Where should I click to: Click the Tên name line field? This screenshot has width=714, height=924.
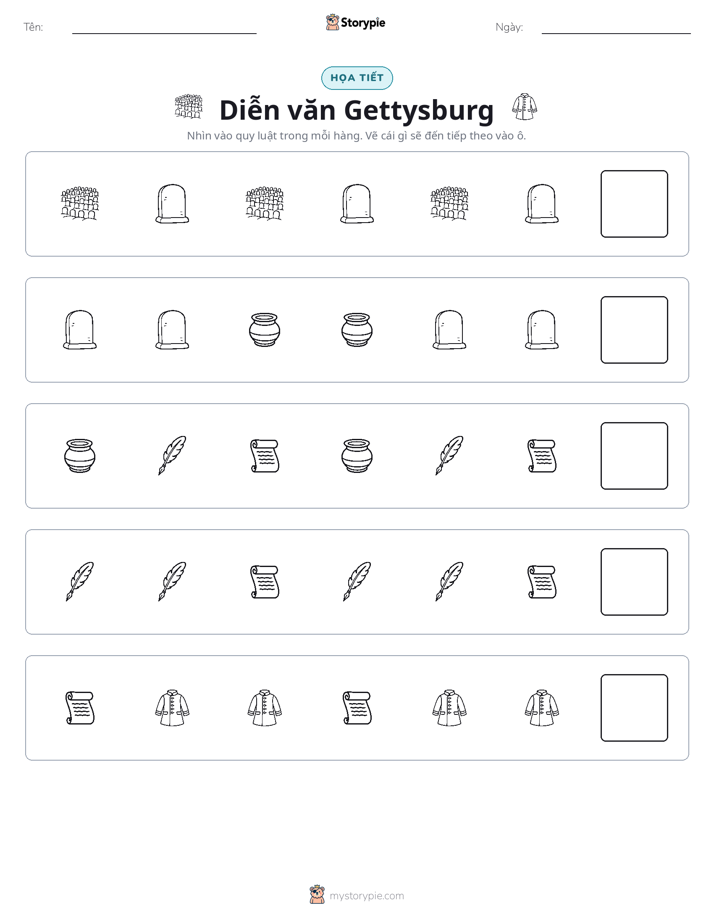(164, 27)
